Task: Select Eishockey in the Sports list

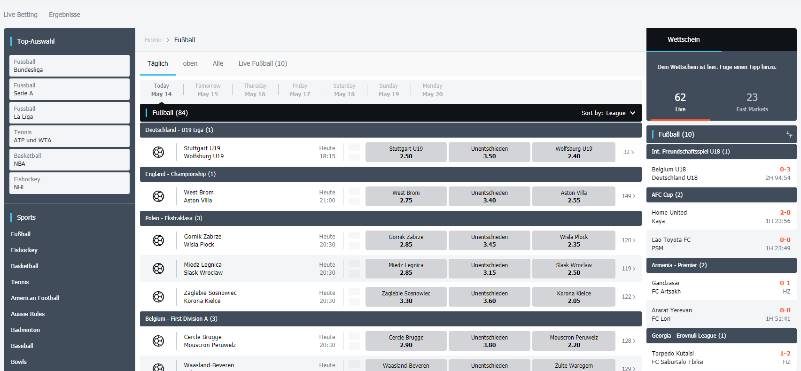Action: point(24,250)
